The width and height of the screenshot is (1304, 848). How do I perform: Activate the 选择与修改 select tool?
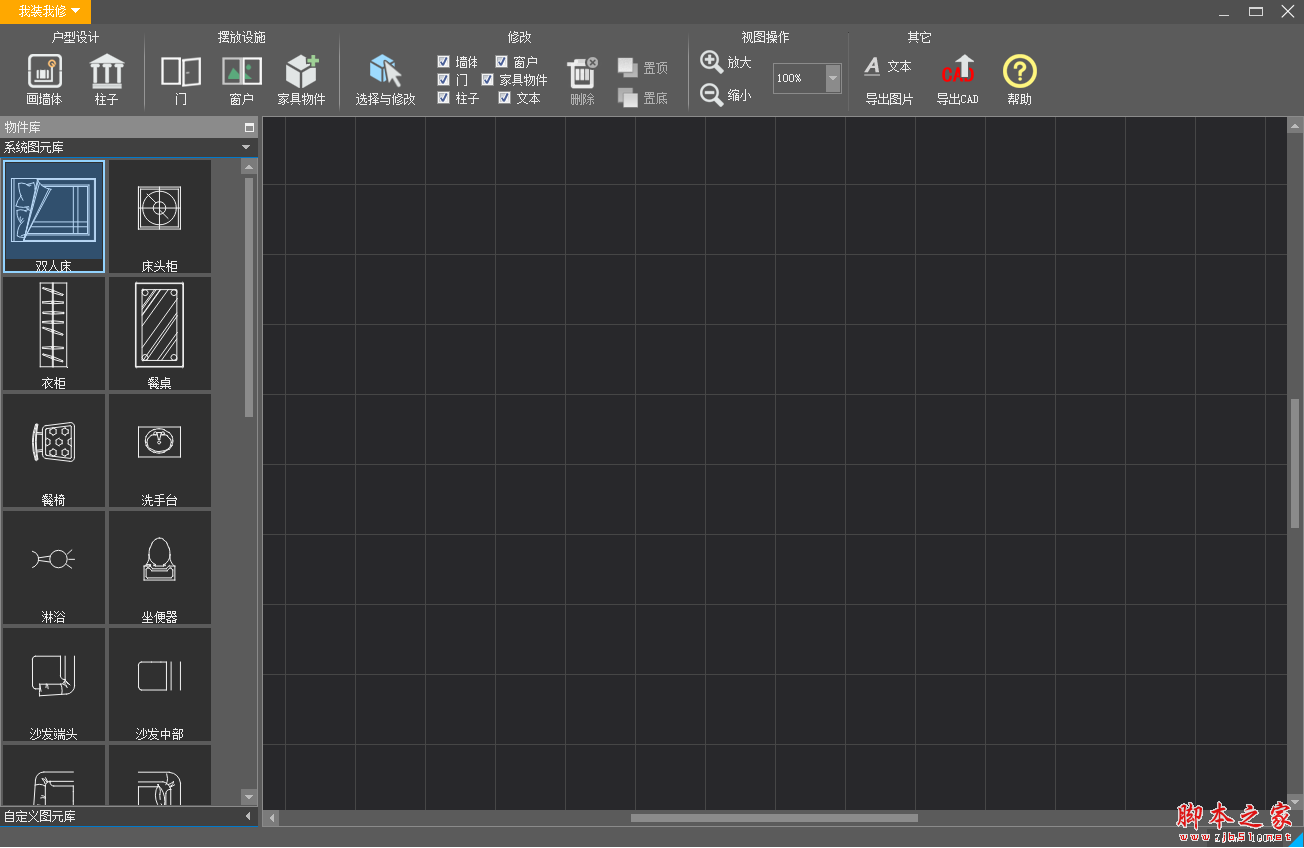point(385,79)
